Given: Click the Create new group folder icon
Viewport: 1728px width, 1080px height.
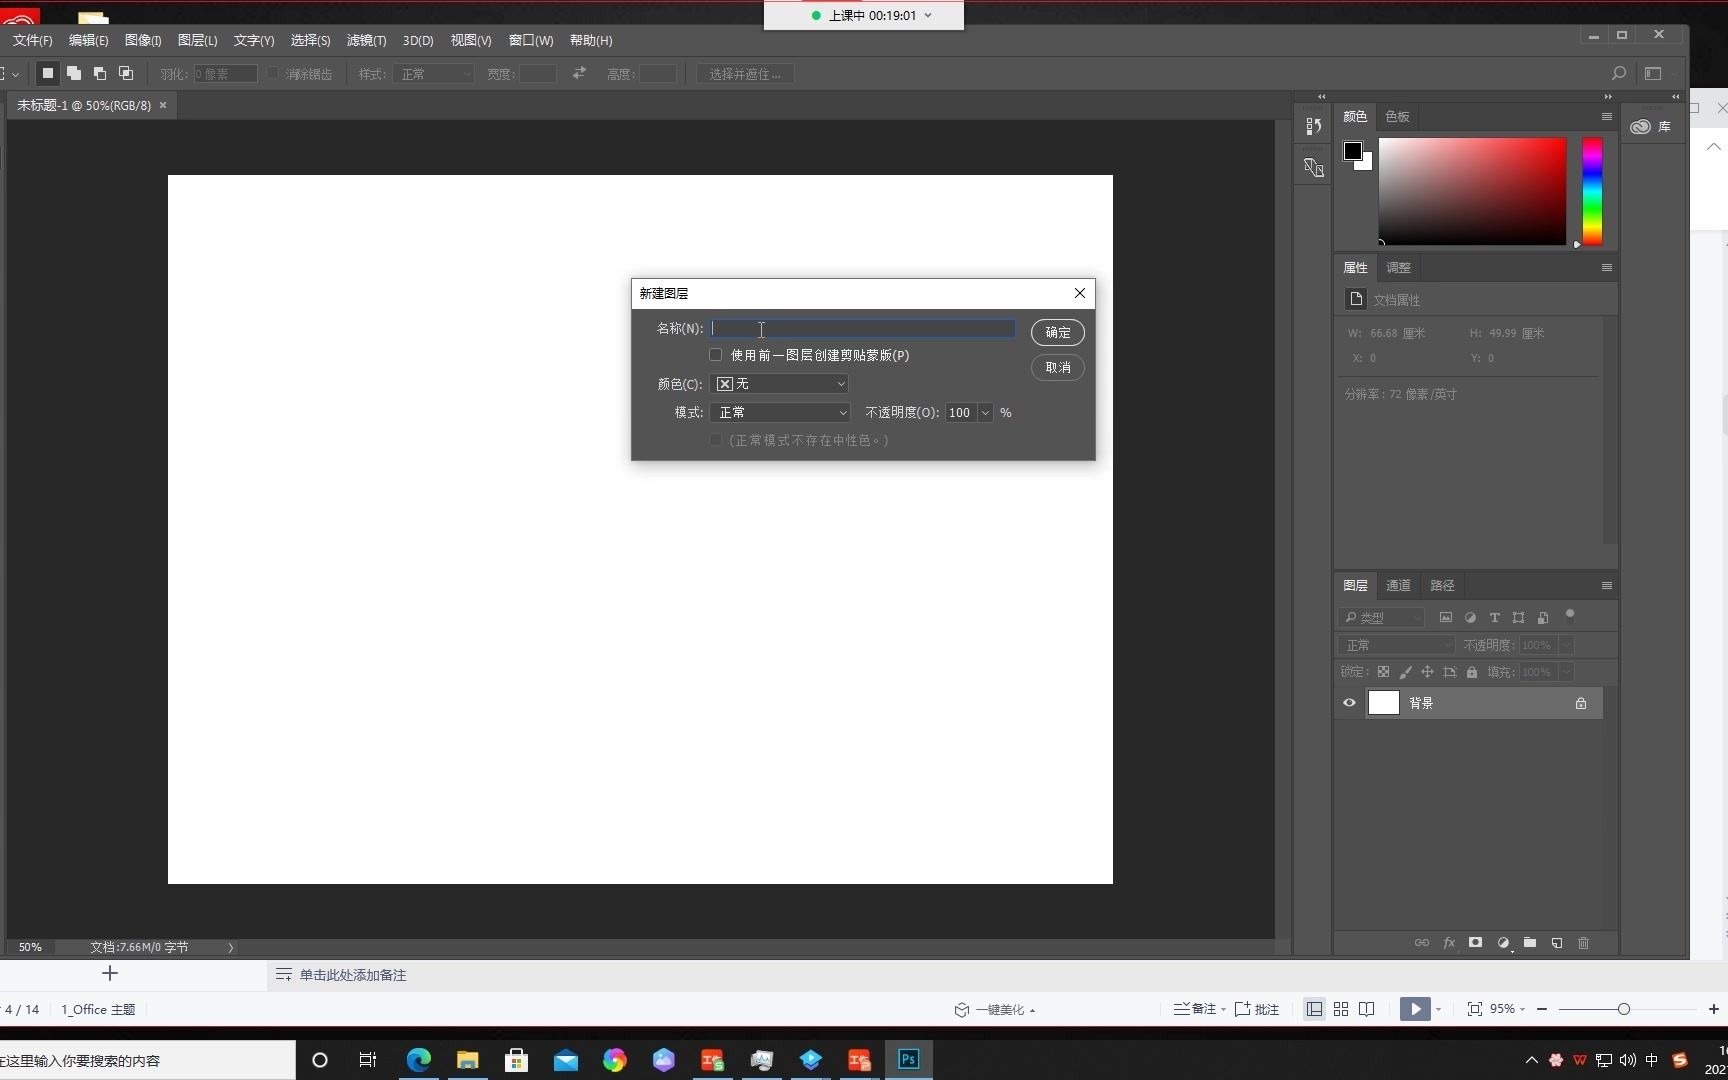Looking at the screenshot, I should 1530,943.
